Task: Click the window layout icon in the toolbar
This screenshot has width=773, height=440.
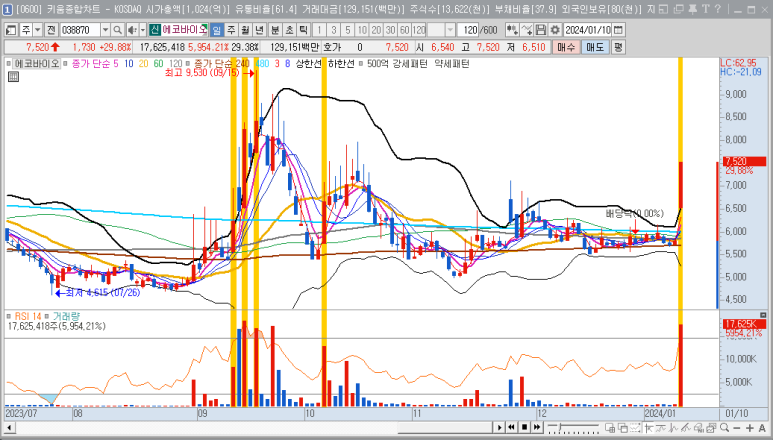Action: 11,30
